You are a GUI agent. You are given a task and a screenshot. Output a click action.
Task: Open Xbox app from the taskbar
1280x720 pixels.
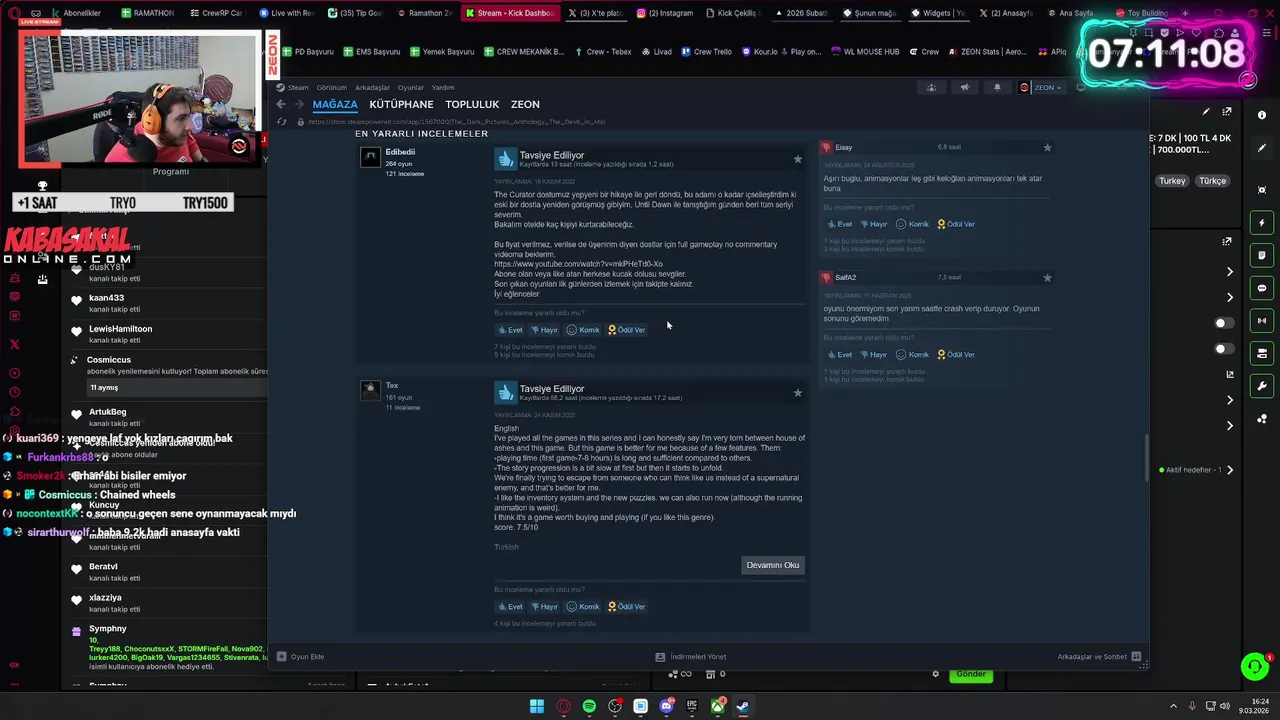point(718,706)
